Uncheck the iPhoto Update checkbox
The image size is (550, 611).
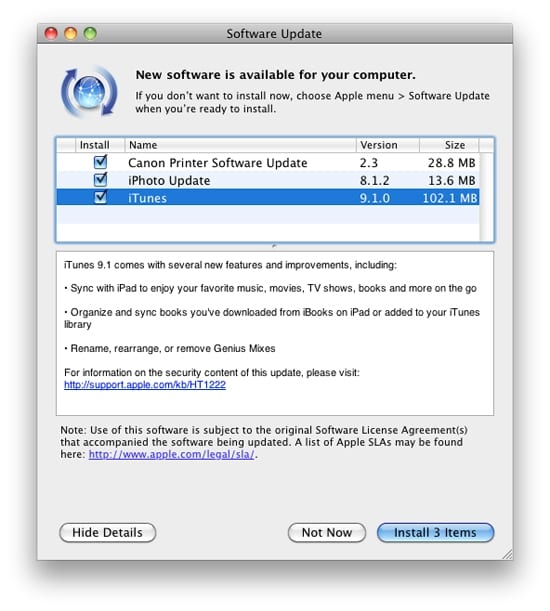click(101, 180)
